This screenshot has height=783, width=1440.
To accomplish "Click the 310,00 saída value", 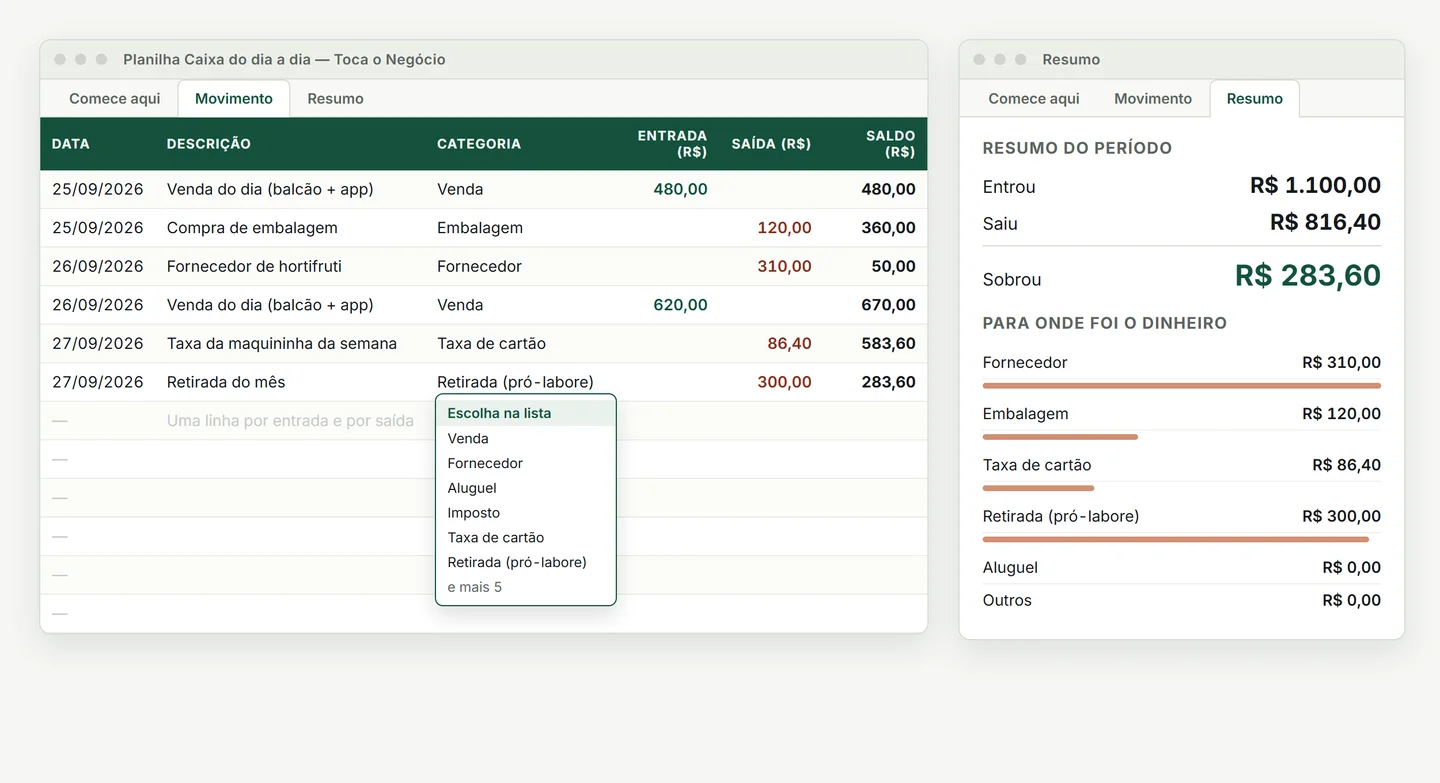I will click(784, 266).
